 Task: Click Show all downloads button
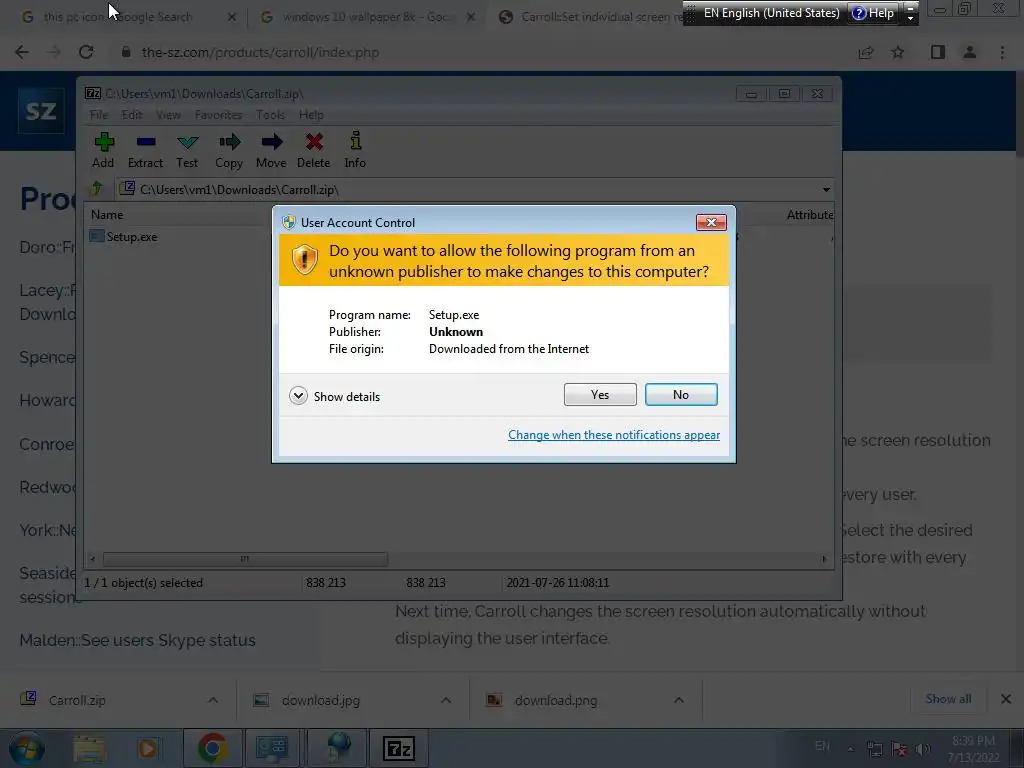(948, 699)
